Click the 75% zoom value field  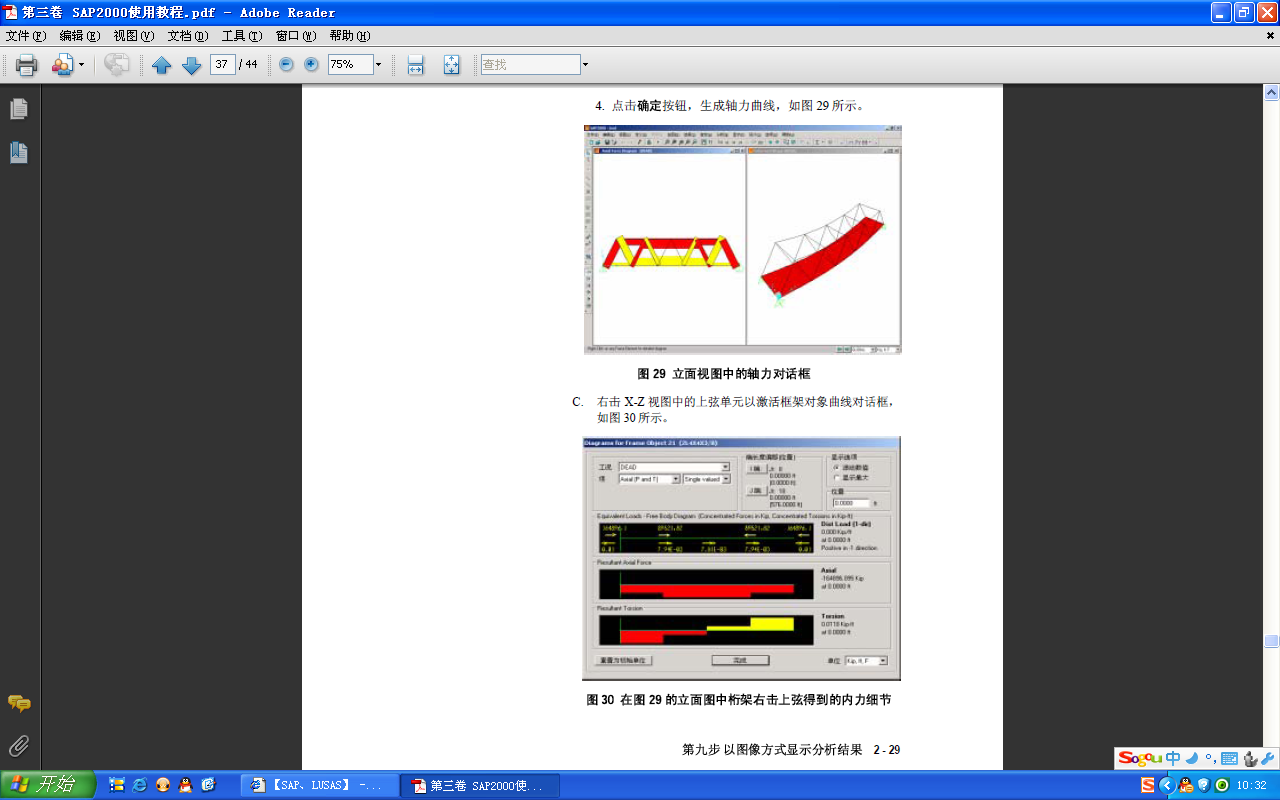[x=350, y=64]
